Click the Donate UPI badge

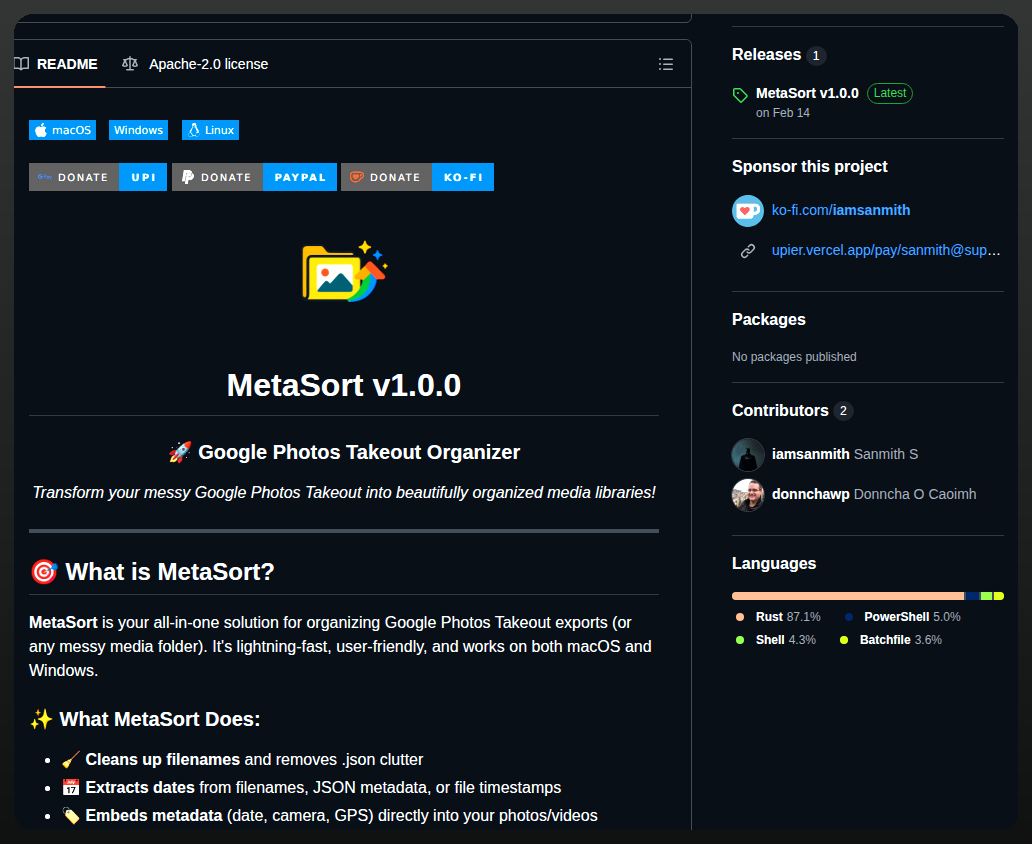point(98,177)
